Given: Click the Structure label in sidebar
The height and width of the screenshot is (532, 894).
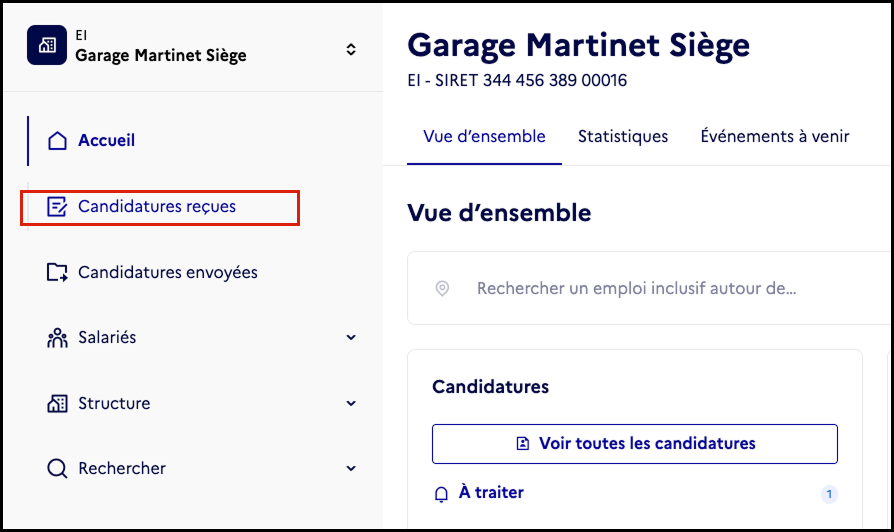Looking at the screenshot, I should tap(114, 404).
